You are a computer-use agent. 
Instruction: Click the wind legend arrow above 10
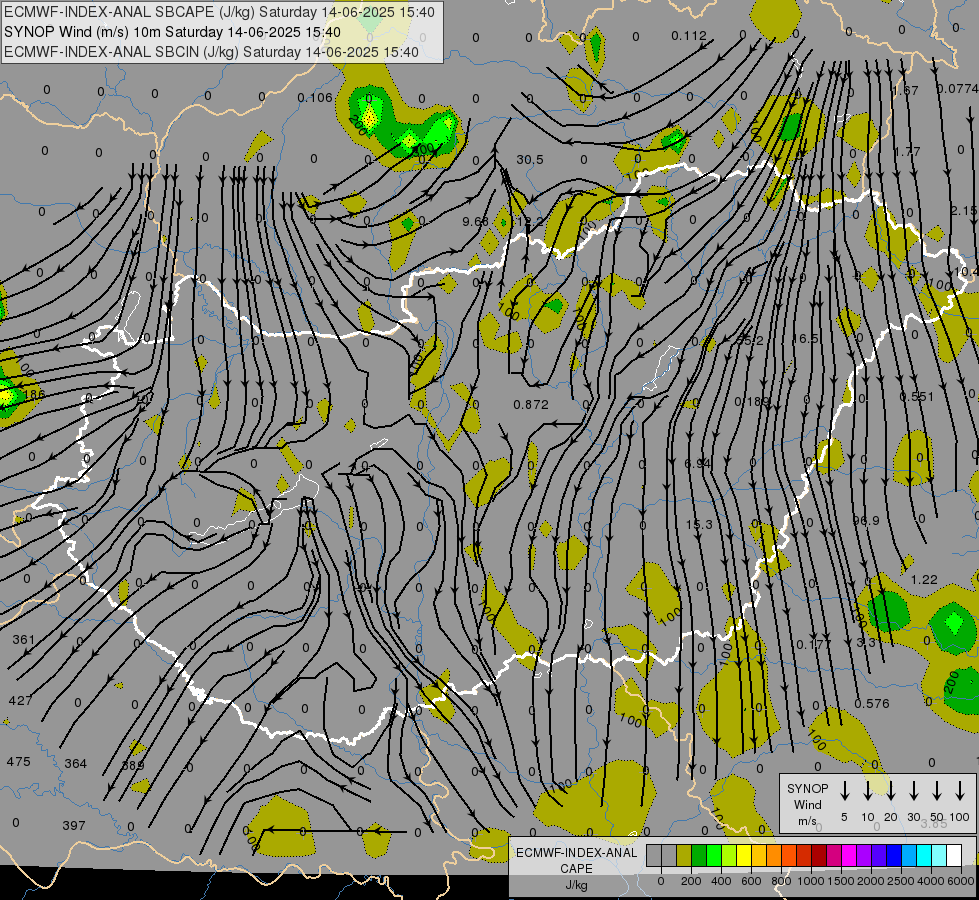tap(867, 791)
